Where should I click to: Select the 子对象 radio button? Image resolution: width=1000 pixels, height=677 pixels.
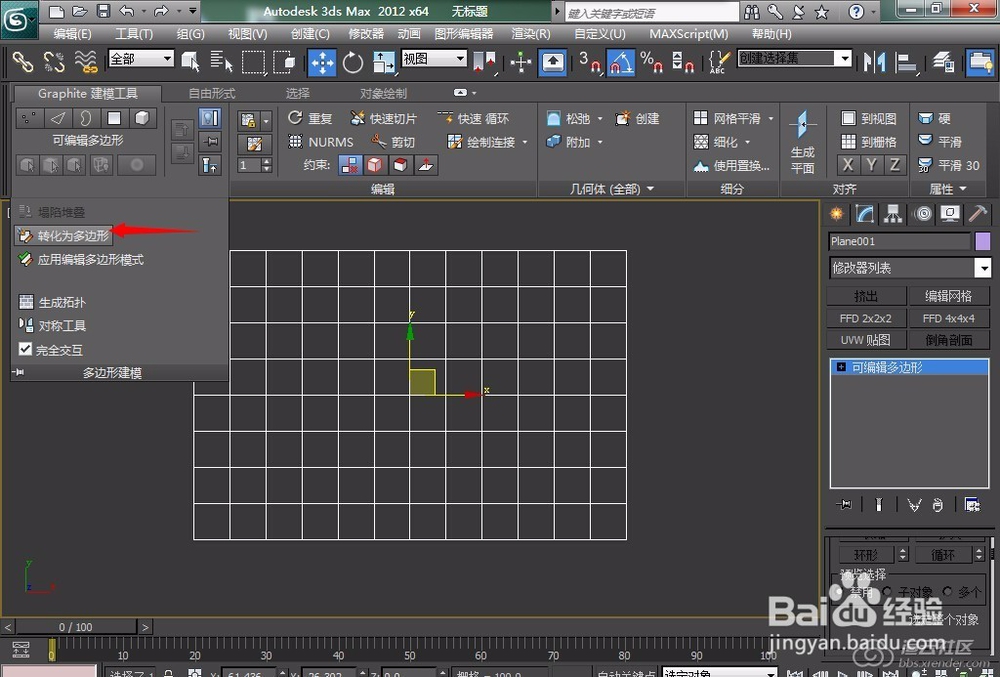886,592
